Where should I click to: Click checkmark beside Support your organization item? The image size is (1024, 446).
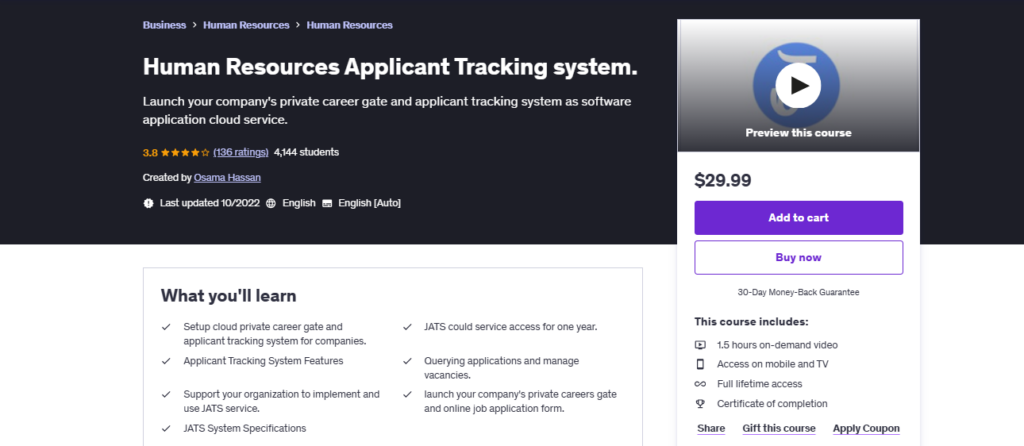(167, 395)
